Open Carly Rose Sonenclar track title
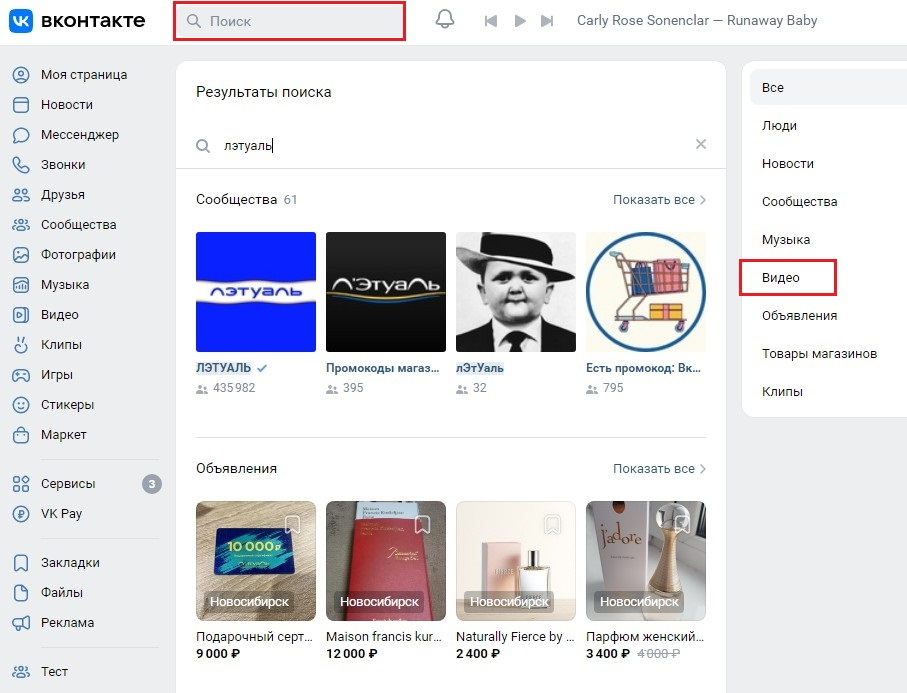Image resolution: width=907 pixels, height=693 pixels. click(x=697, y=21)
